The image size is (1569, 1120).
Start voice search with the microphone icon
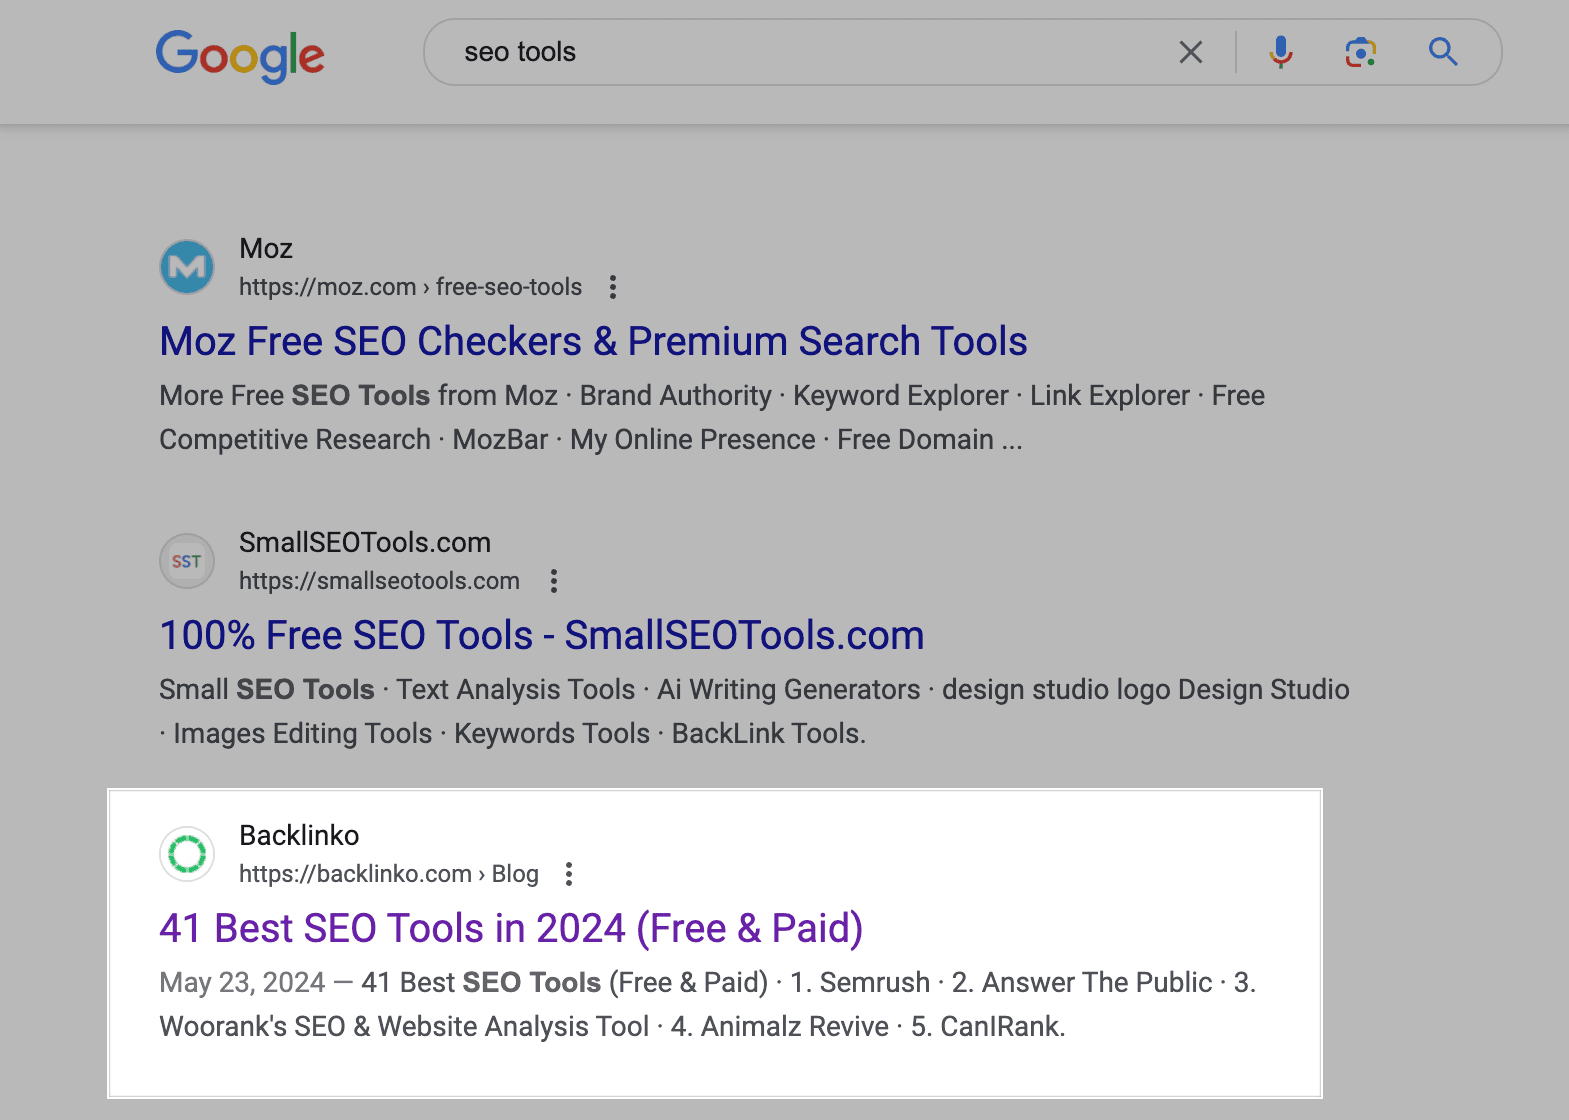point(1281,52)
